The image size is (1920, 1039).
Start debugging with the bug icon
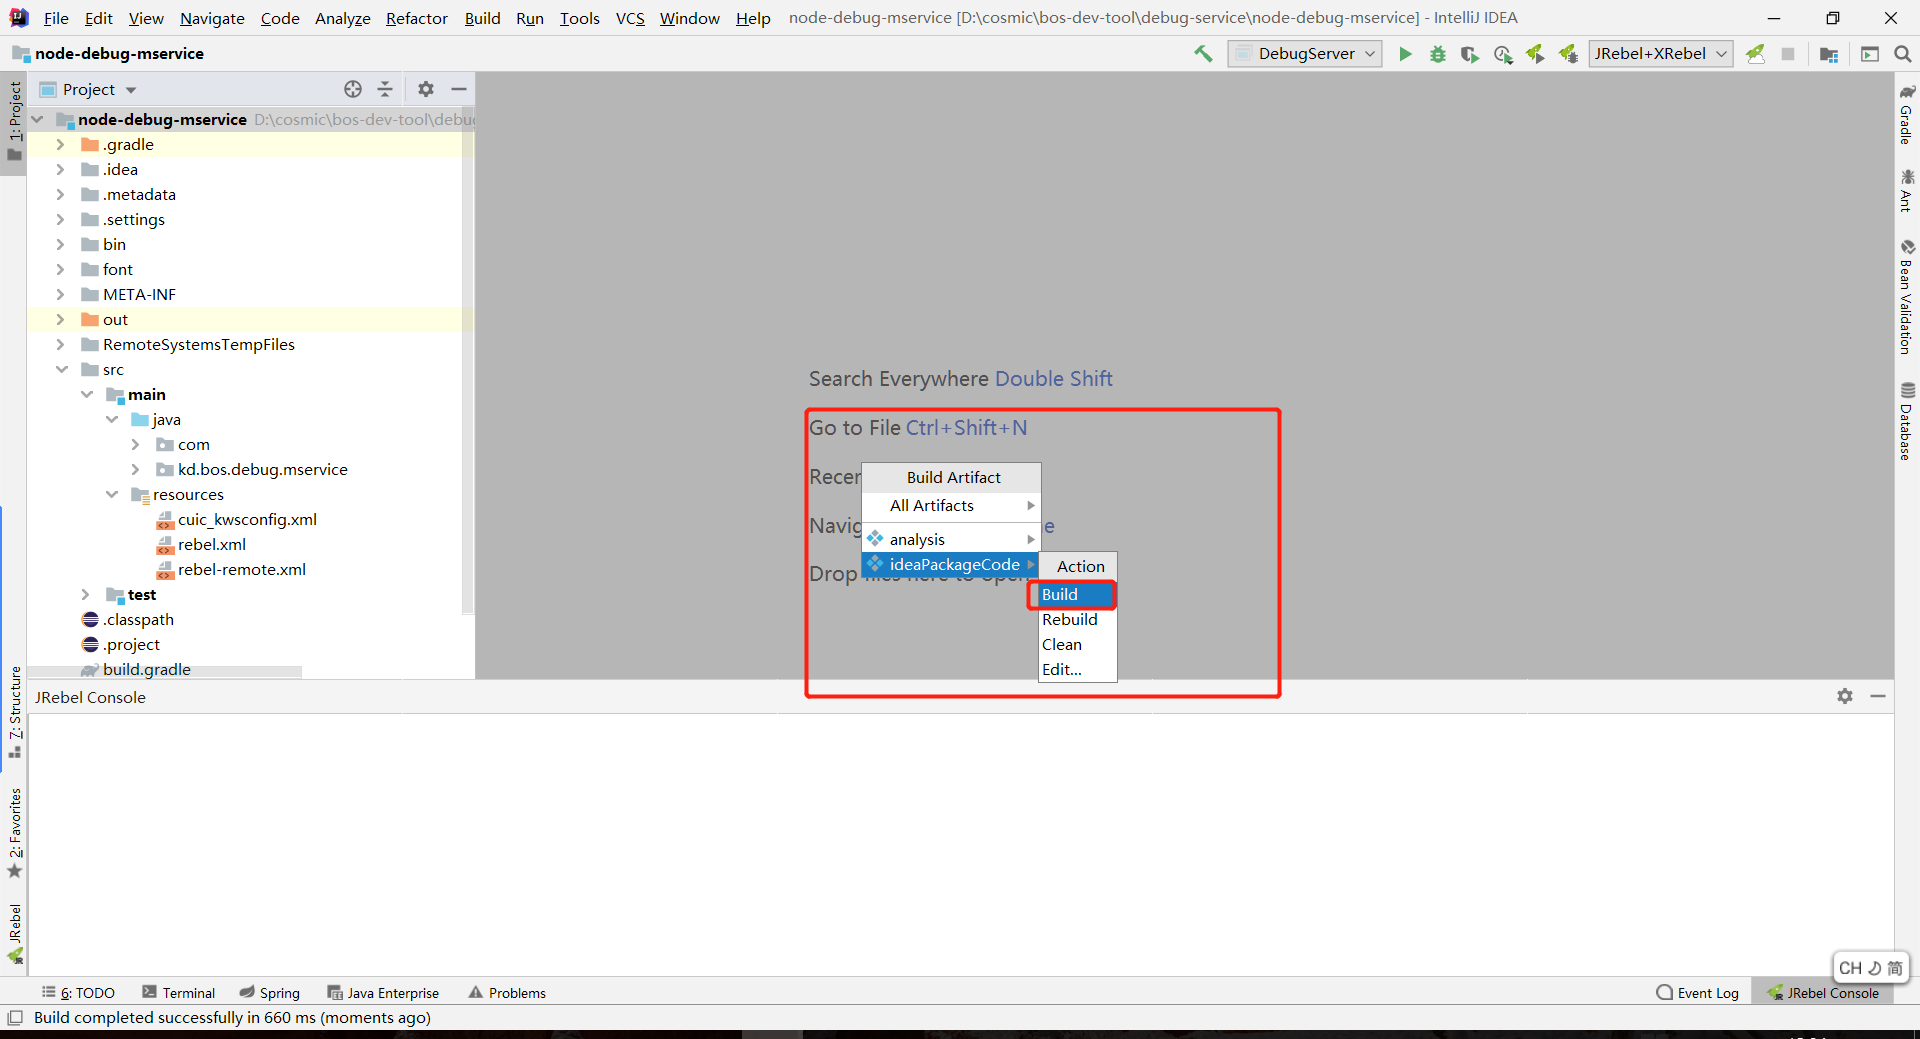(x=1437, y=54)
